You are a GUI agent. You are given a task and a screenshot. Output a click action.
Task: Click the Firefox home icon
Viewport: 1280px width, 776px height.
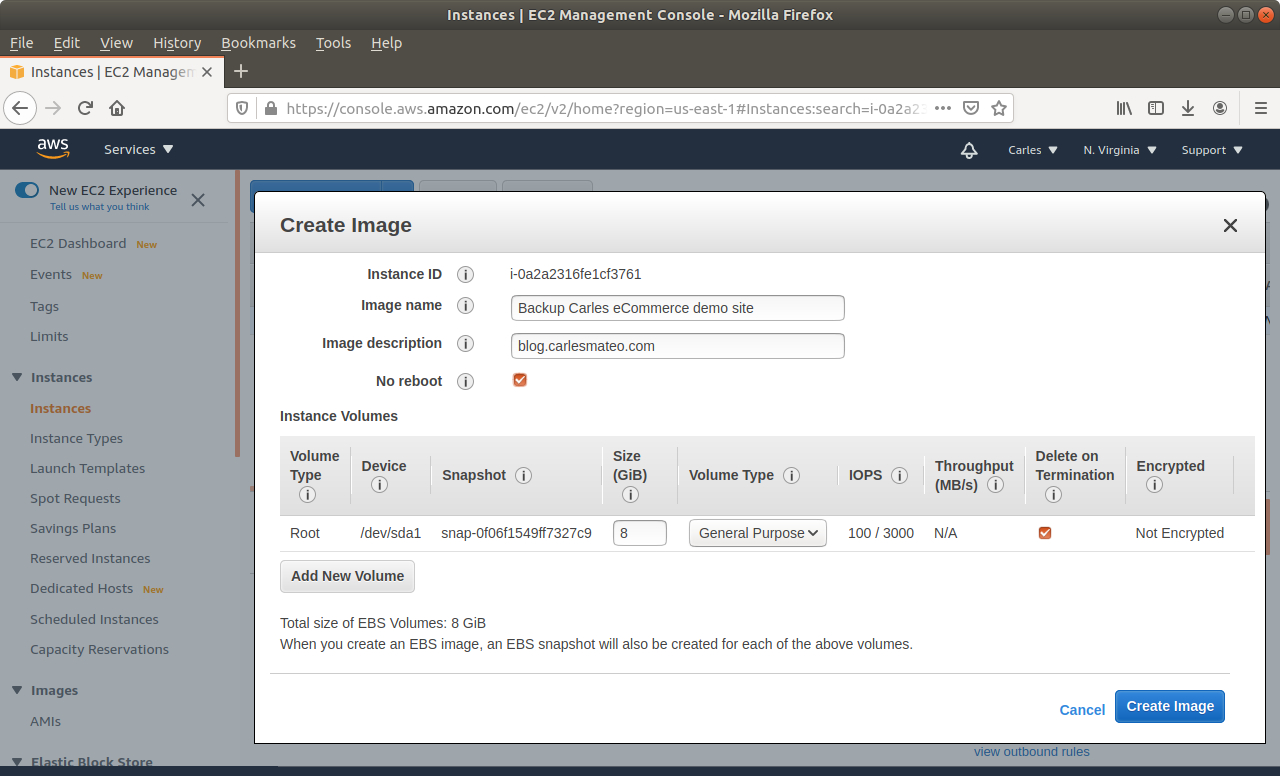pyautogui.click(x=117, y=108)
